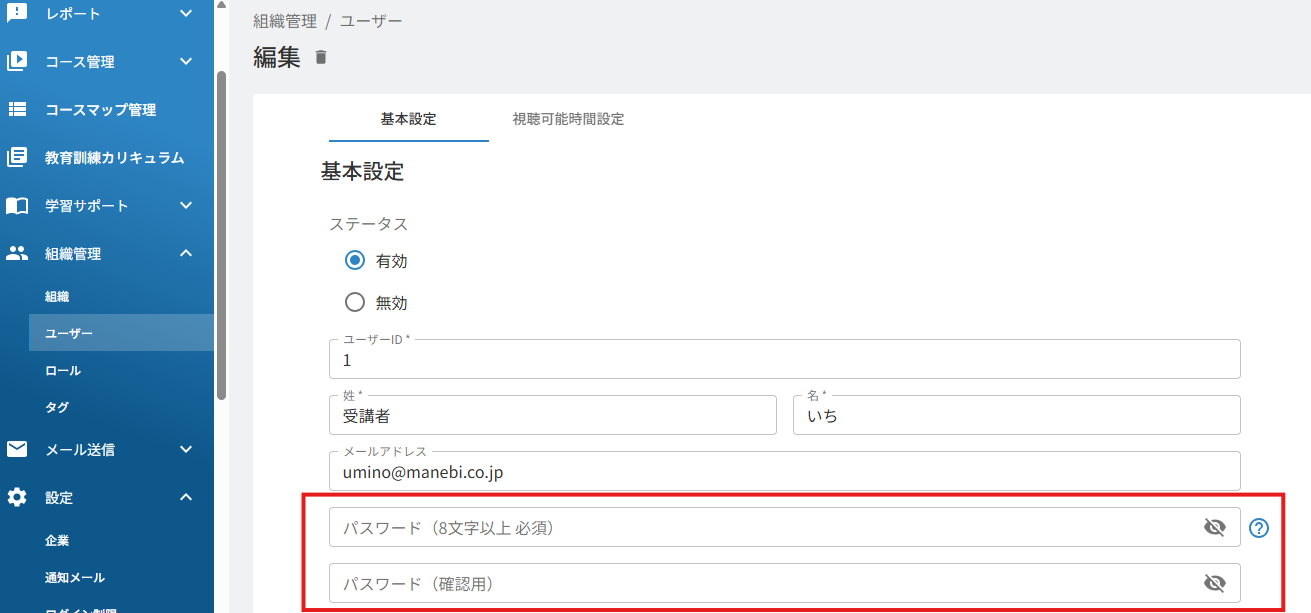Show password in the 8文字以上 field
Image resolution: width=1311 pixels, height=613 pixels.
(x=1215, y=528)
